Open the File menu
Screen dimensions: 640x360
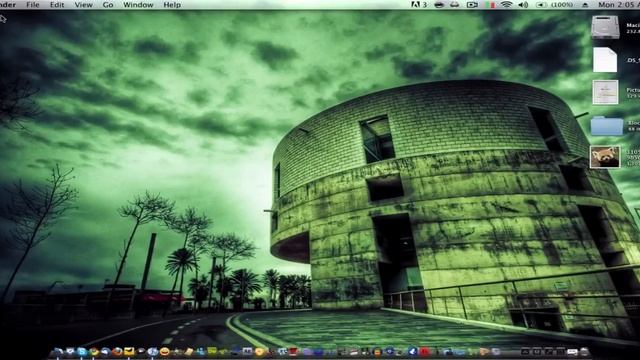33,5
